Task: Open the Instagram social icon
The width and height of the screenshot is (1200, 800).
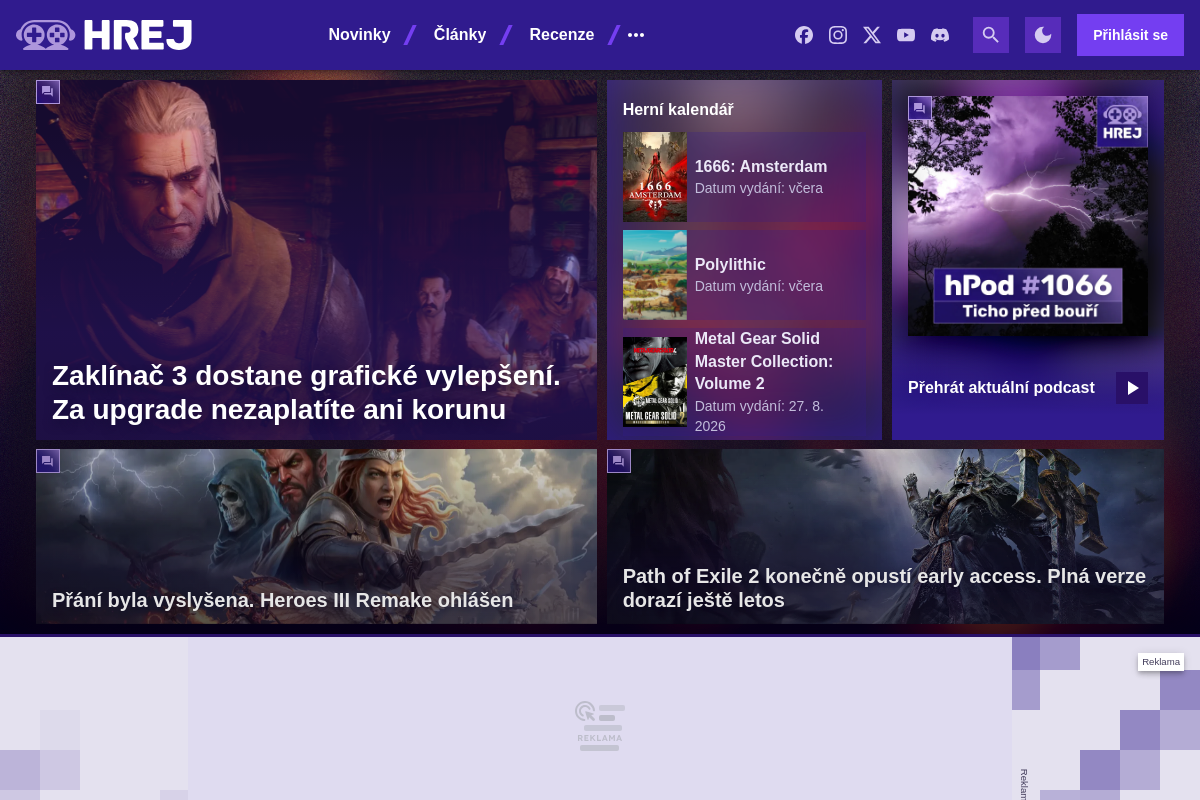Action: coord(838,35)
